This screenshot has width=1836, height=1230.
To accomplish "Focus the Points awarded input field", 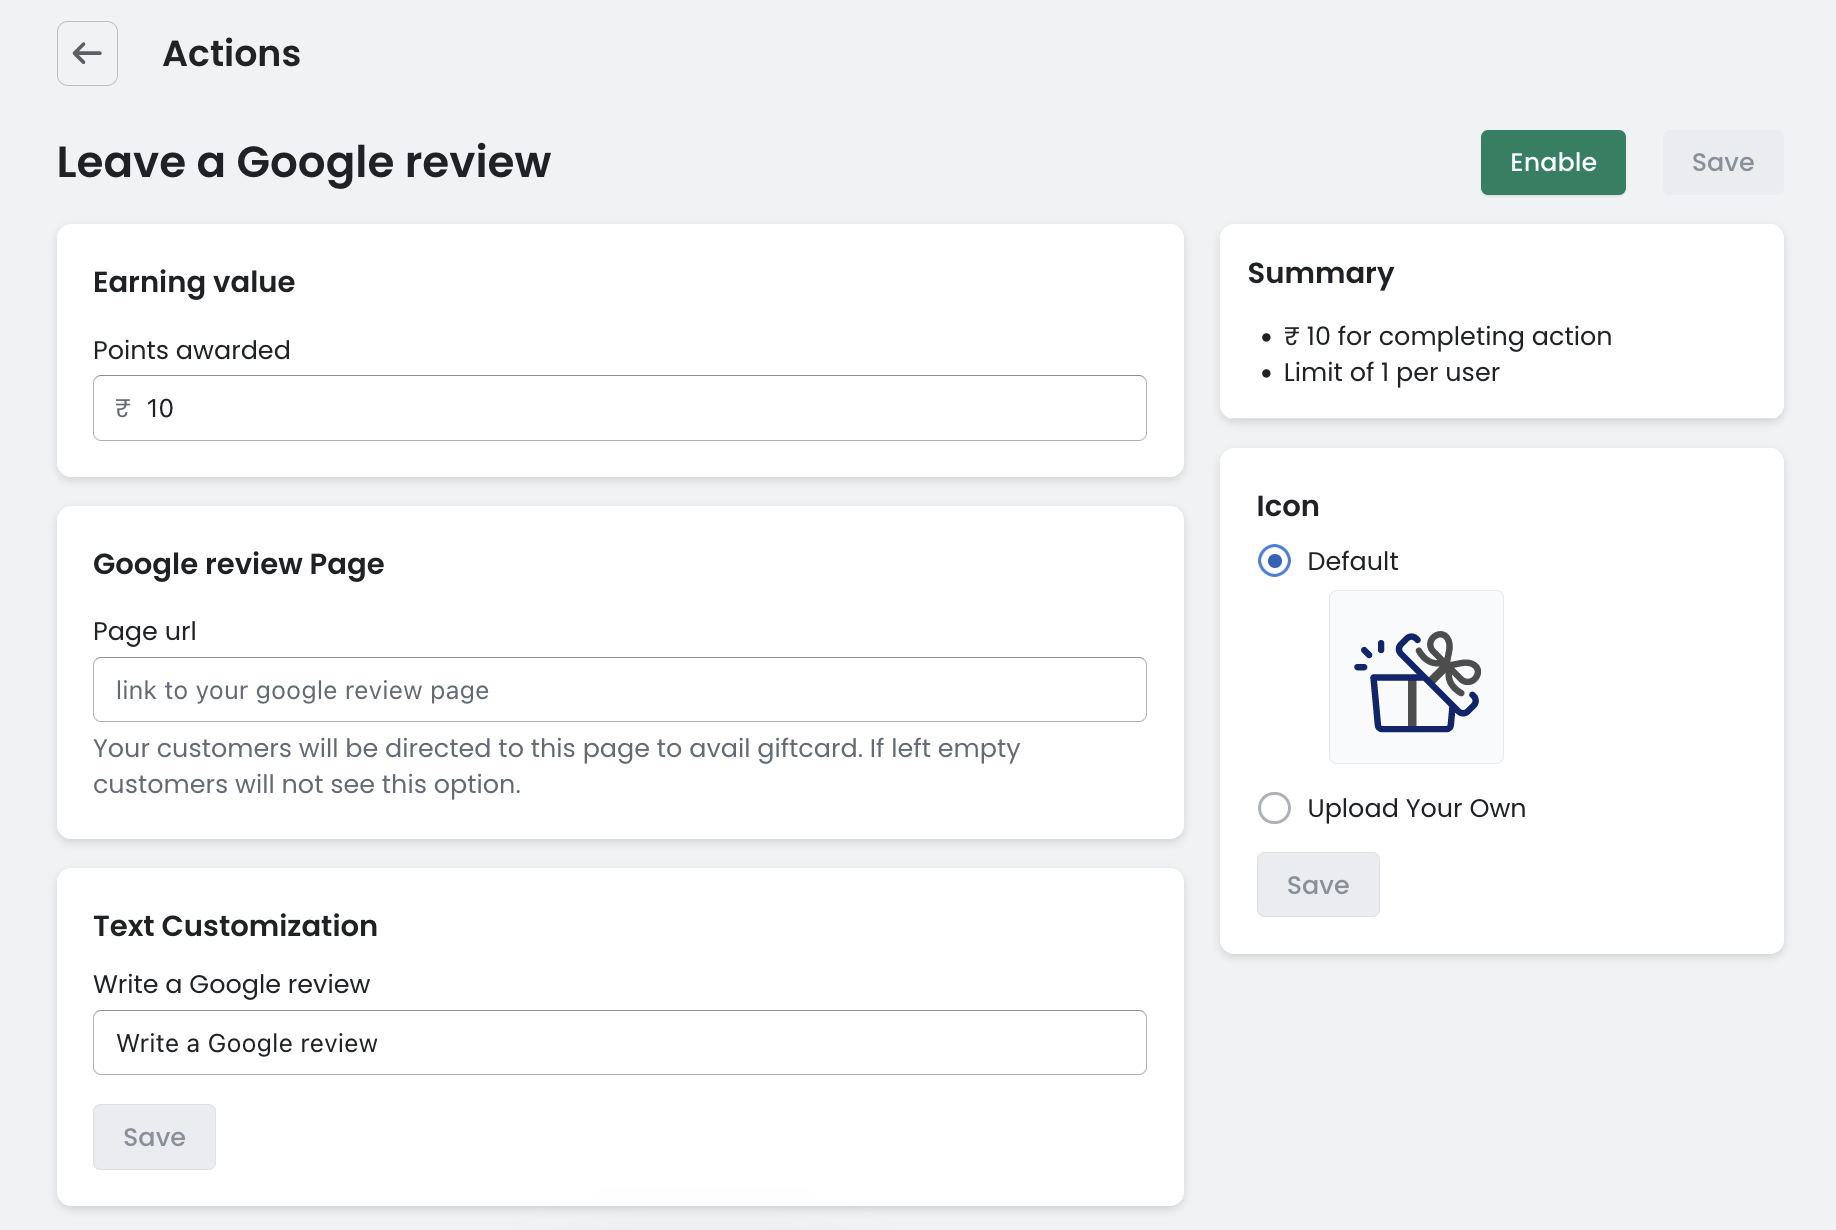I will tap(640, 408).
